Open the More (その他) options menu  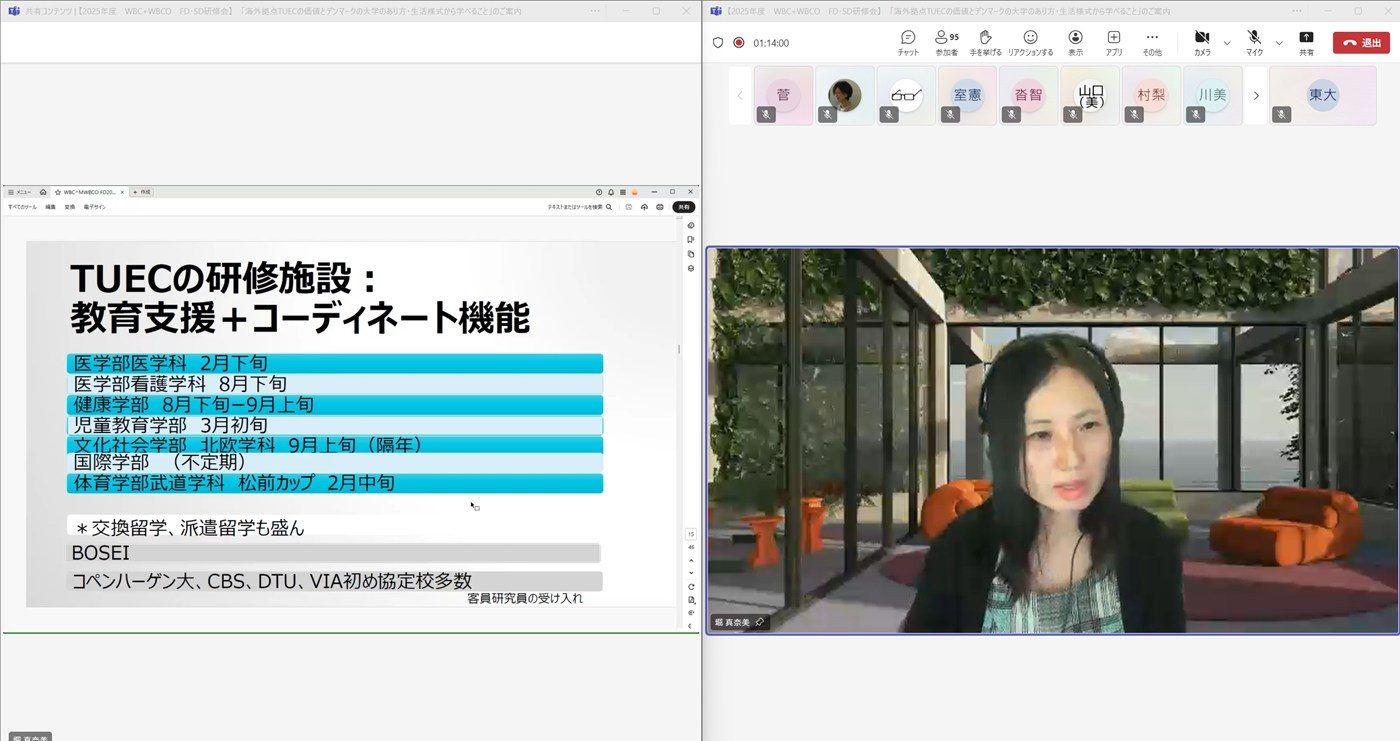point(1152,42)
